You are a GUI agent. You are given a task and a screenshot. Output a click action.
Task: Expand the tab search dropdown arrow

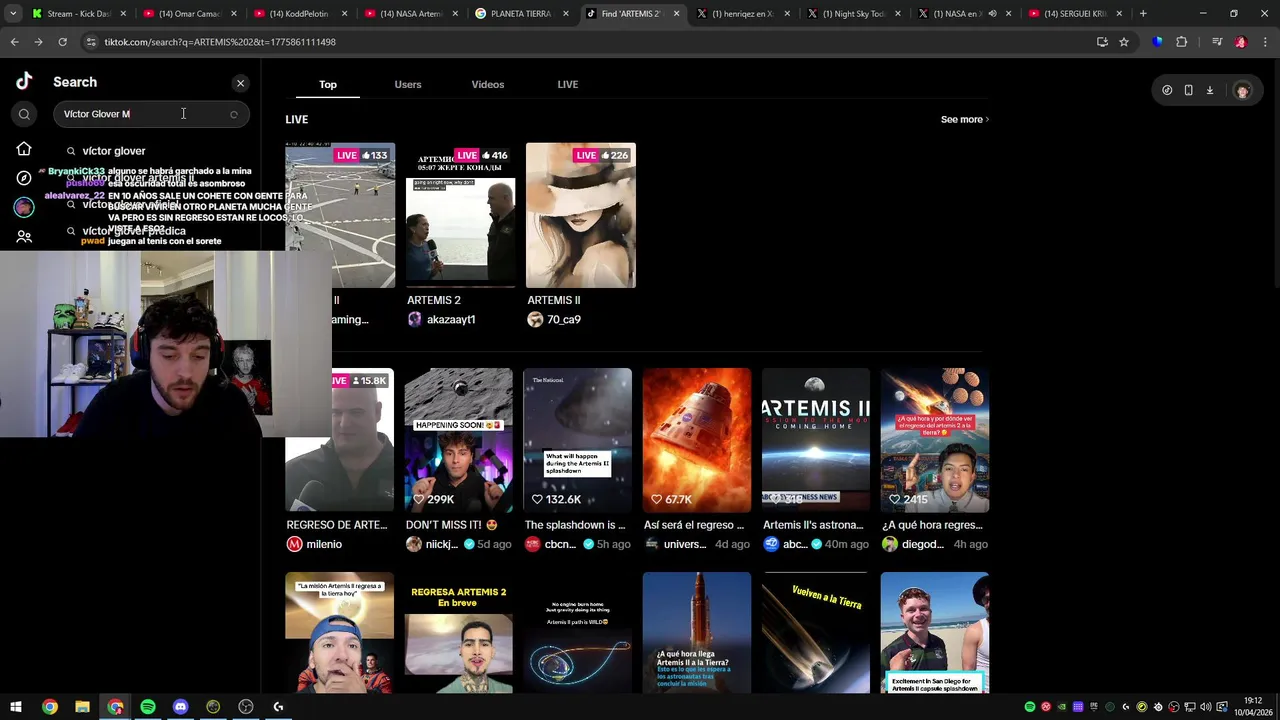tap(13, 14)
